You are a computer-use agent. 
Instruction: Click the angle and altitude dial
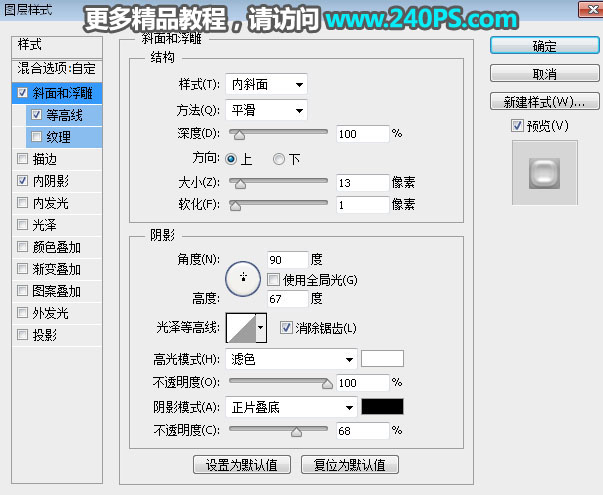pos(243,279)
